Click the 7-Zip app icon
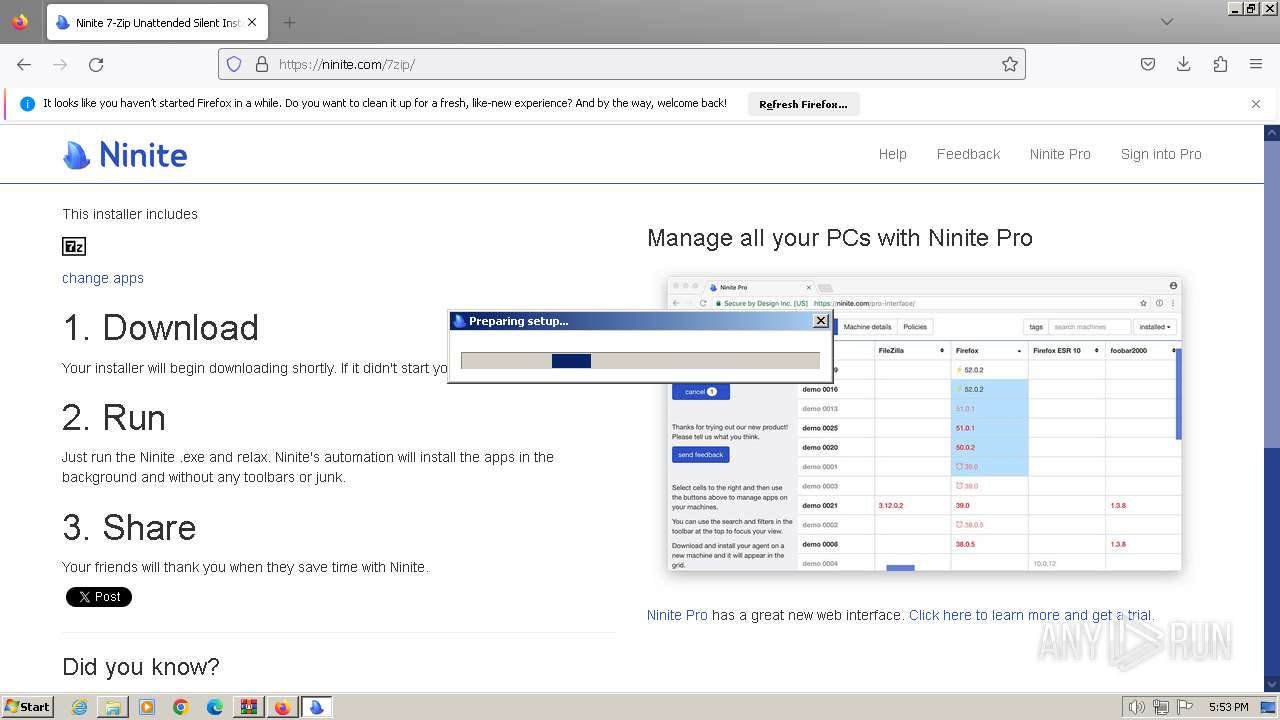Image resolution: width=1280 pixels, height=720 pixels. (74, 246)
